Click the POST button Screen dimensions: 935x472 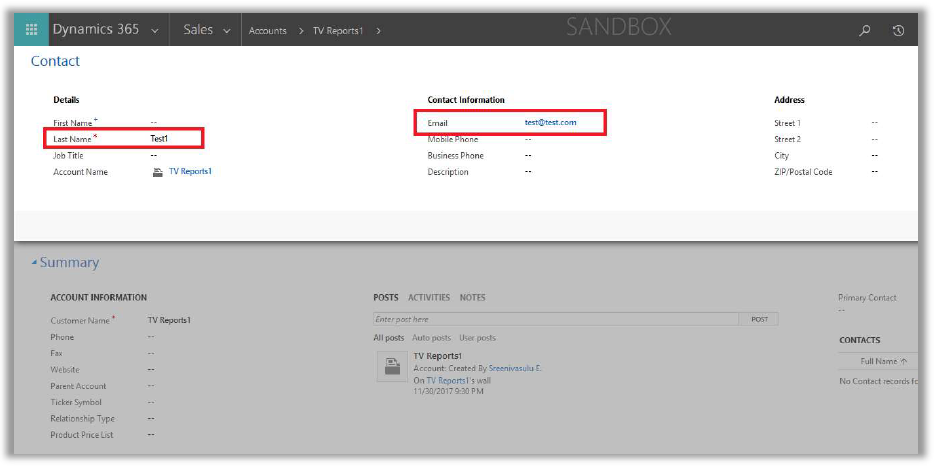(x=759, y=319)
